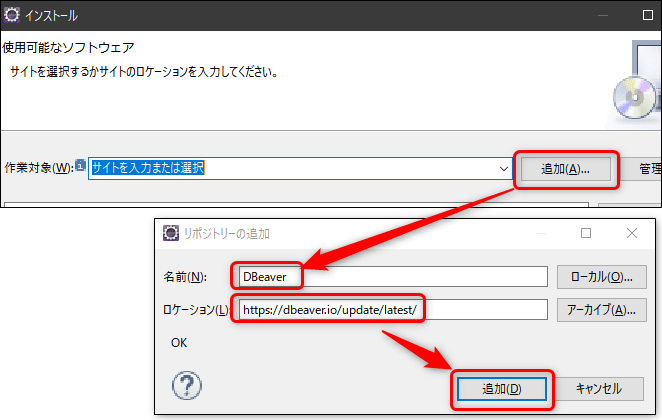The width and height of the screenshot is (662, 420).
Task: Click the OK status text in dialog
Action: pyautogui.click(x=179, y=343)
